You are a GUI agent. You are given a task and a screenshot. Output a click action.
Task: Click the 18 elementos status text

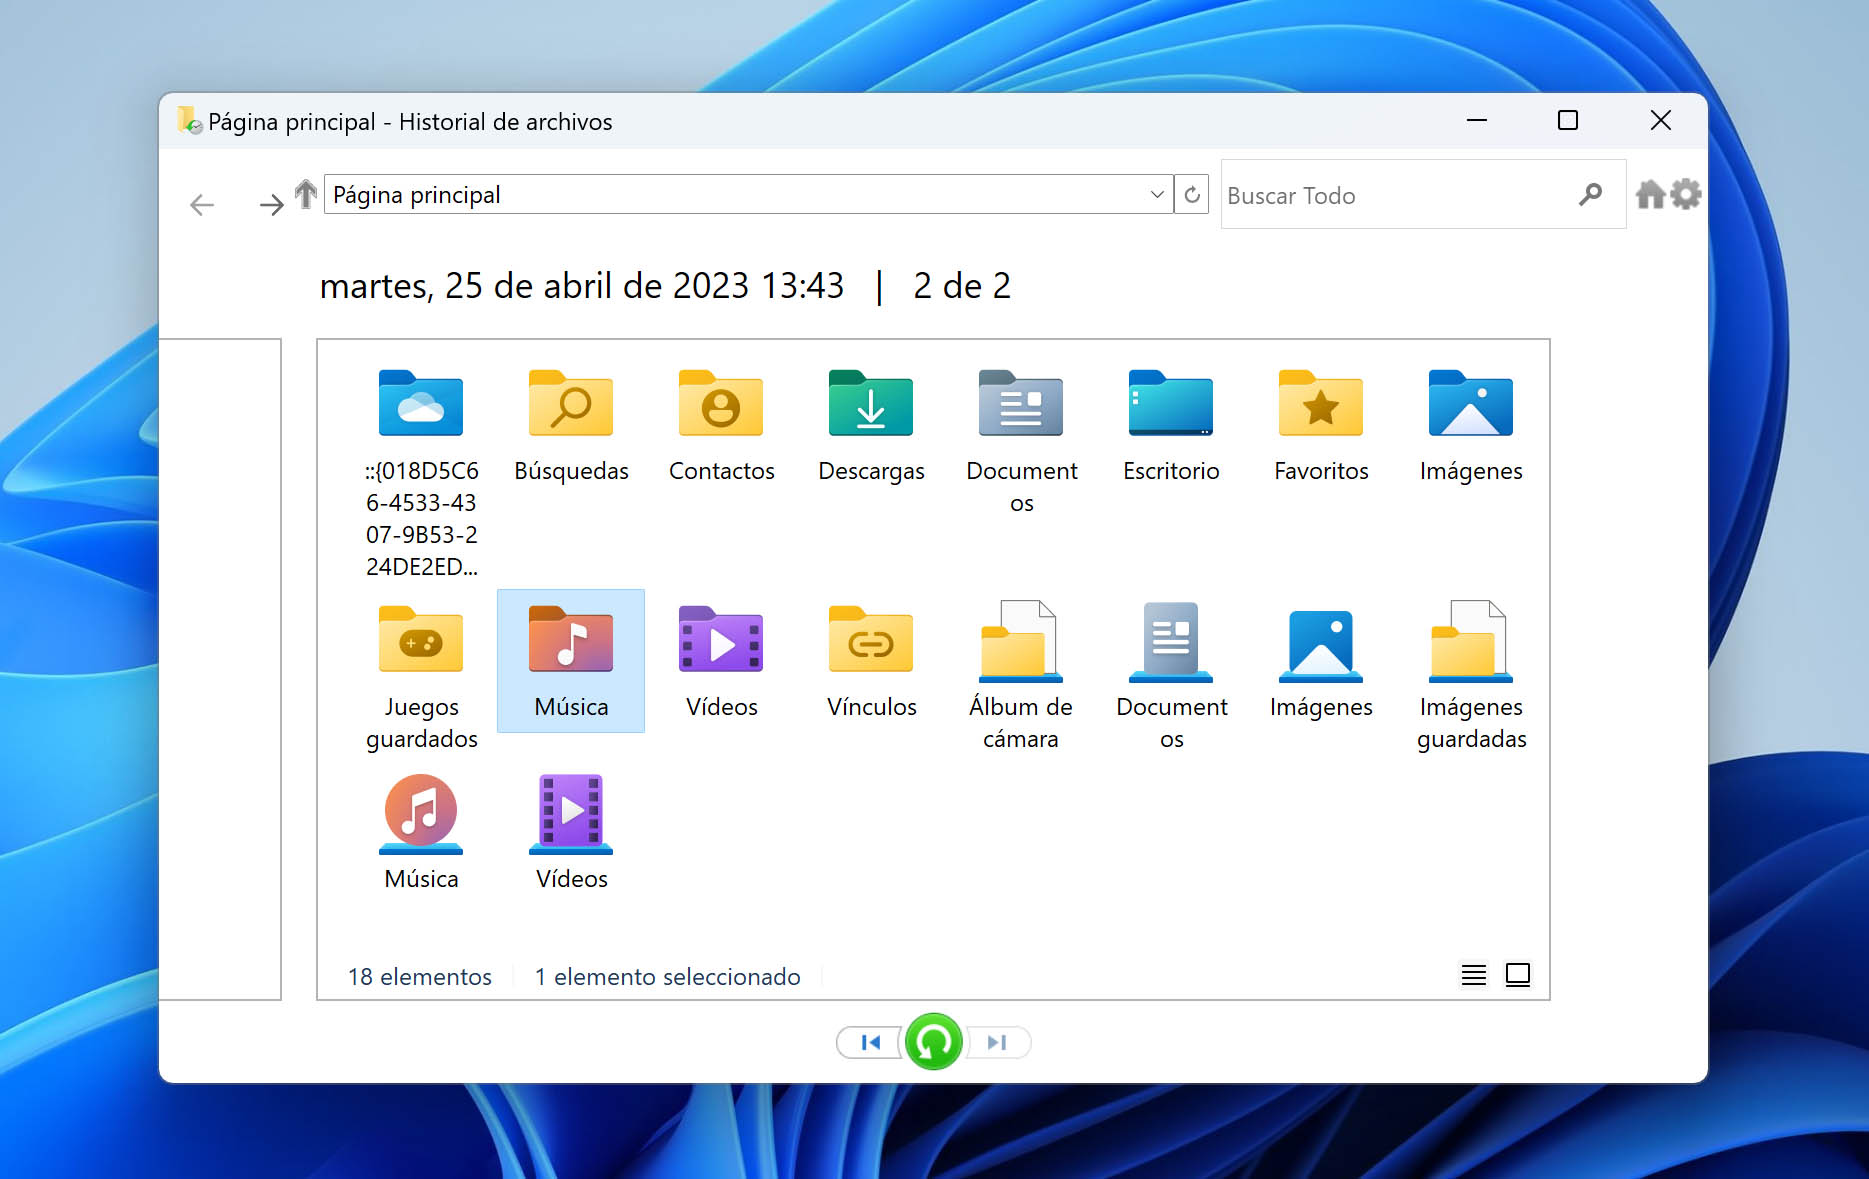pyautogui.click(x=420, y=976)
